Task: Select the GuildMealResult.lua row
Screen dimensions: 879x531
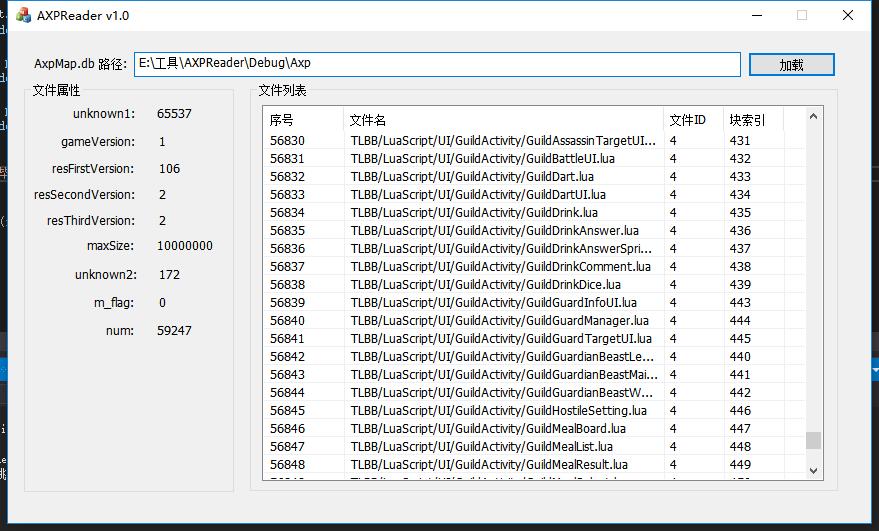Action: (x=489, y=465)
